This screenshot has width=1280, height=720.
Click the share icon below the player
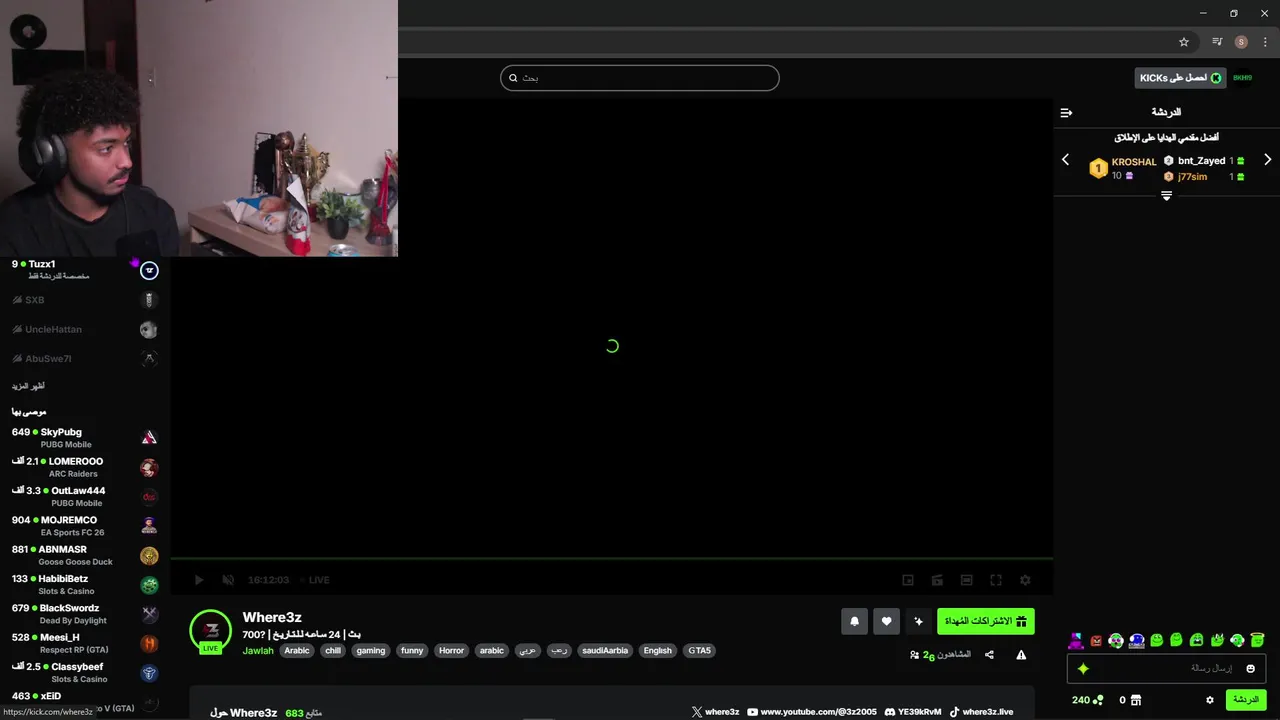point(989,655)
